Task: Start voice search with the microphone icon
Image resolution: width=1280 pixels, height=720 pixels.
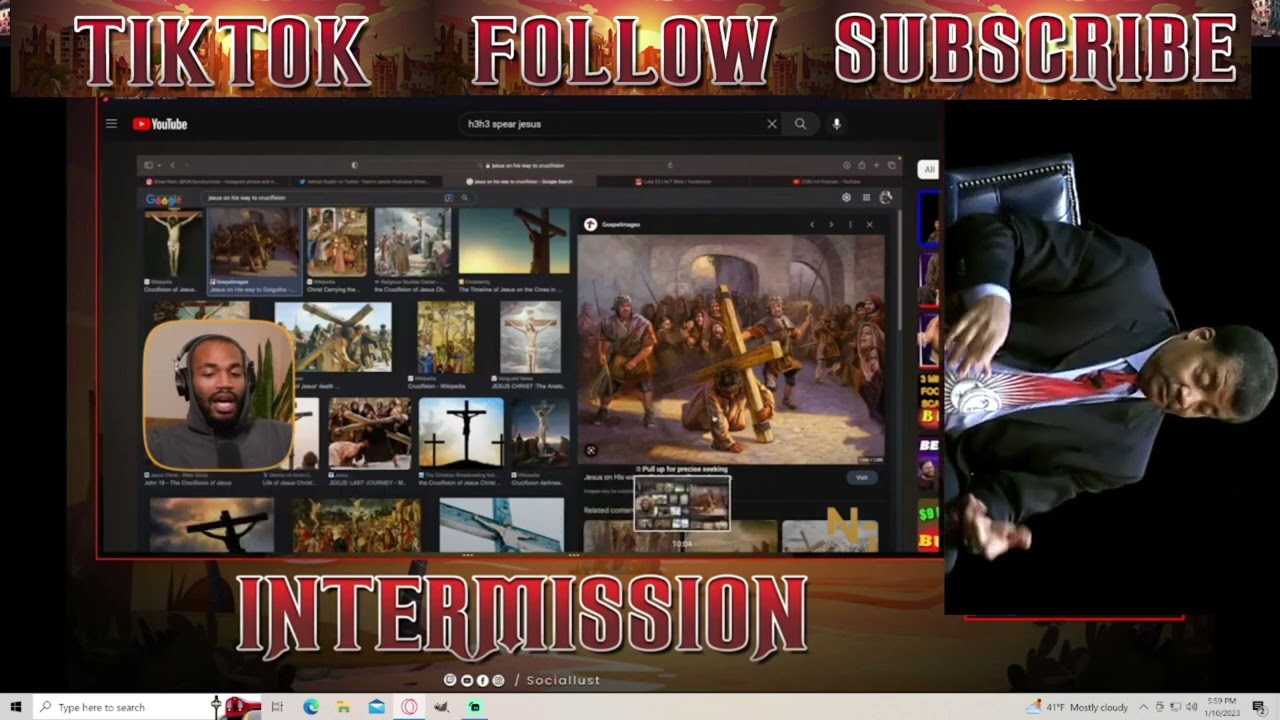Action: point(837,124)
